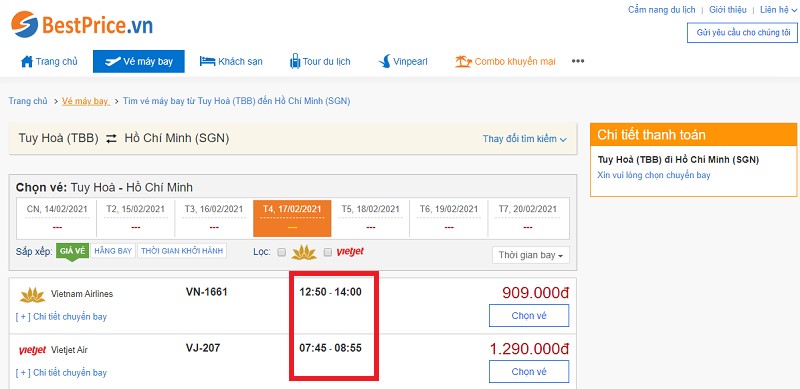The height and width of the screenshot is (389, 800).
Task: Open Tour du lịch suitcase icon
Action: point(295,61)
